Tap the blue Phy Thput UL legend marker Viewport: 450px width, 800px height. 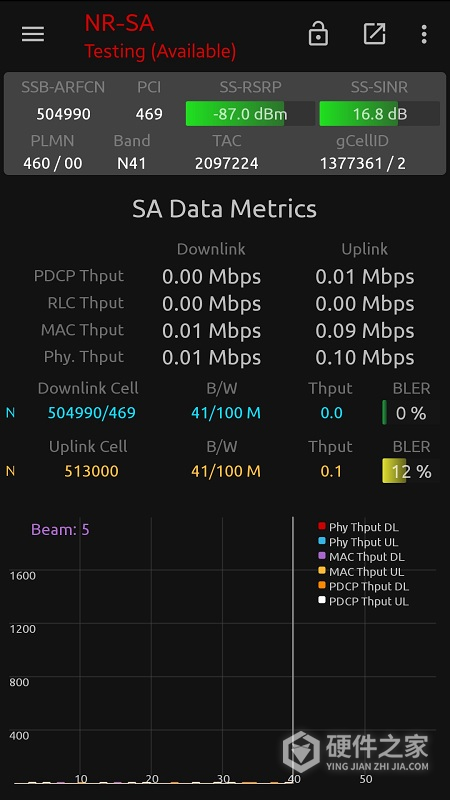coord(322,541)
